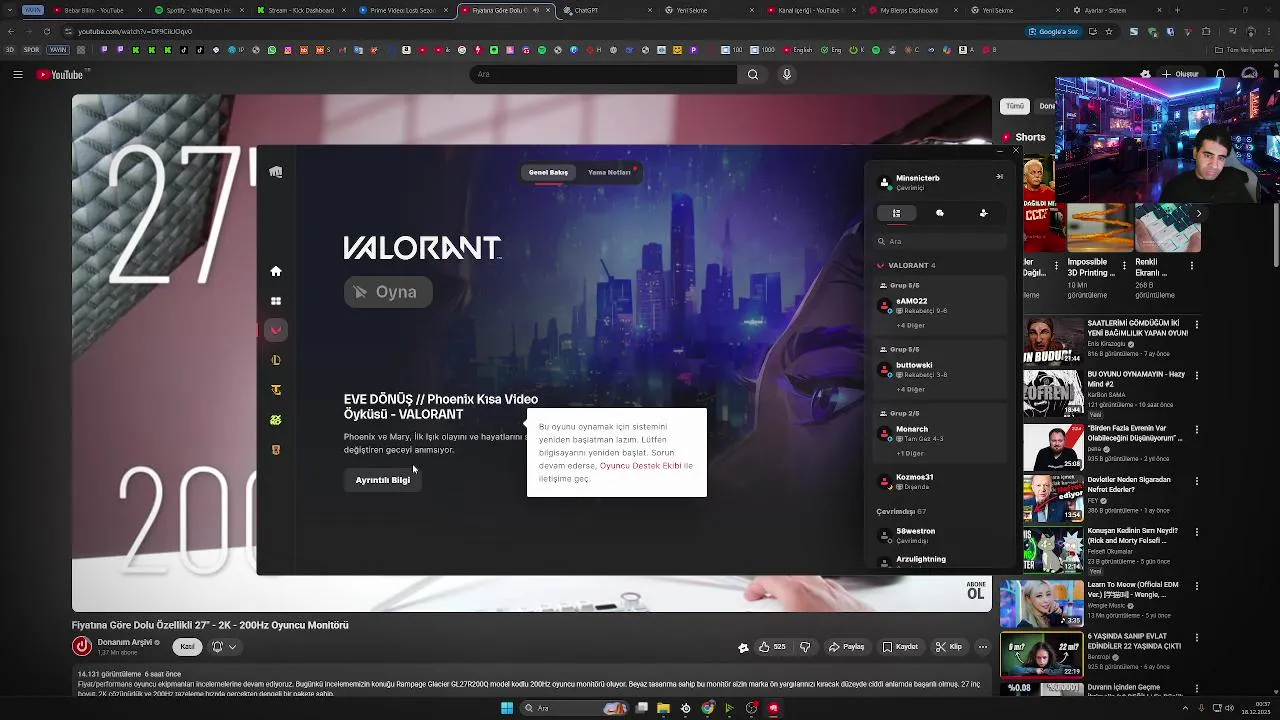Collapse the VALORANT 4 friends group

[x=906, y=265]
